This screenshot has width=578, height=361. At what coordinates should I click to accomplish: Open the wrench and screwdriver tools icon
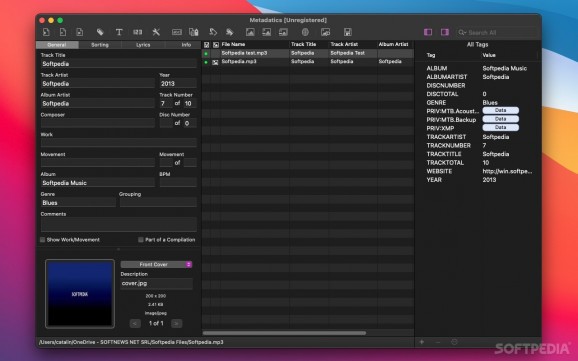156,32
